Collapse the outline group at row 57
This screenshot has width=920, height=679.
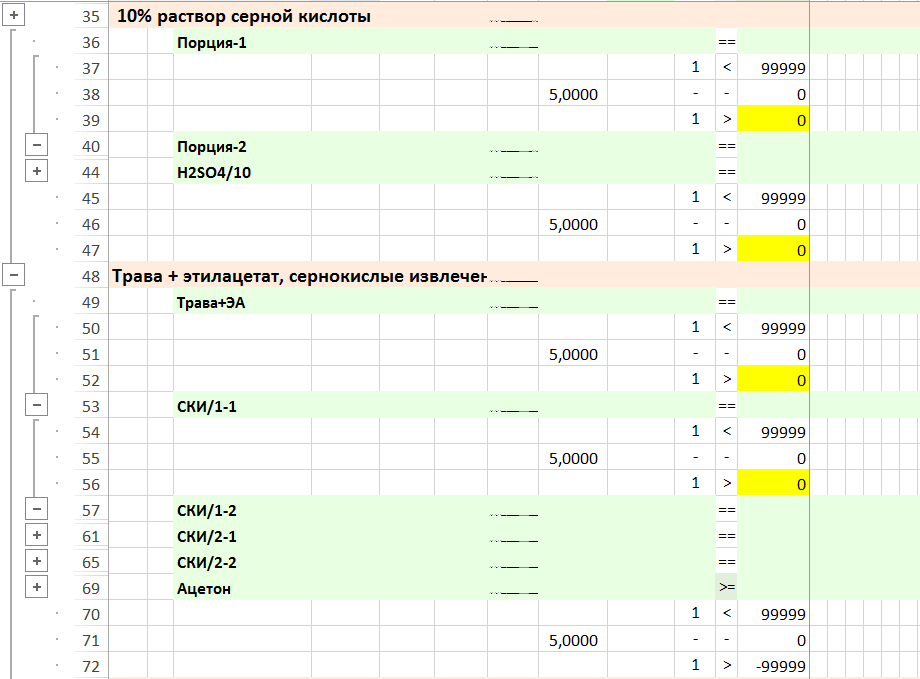(x=37, y=510)
